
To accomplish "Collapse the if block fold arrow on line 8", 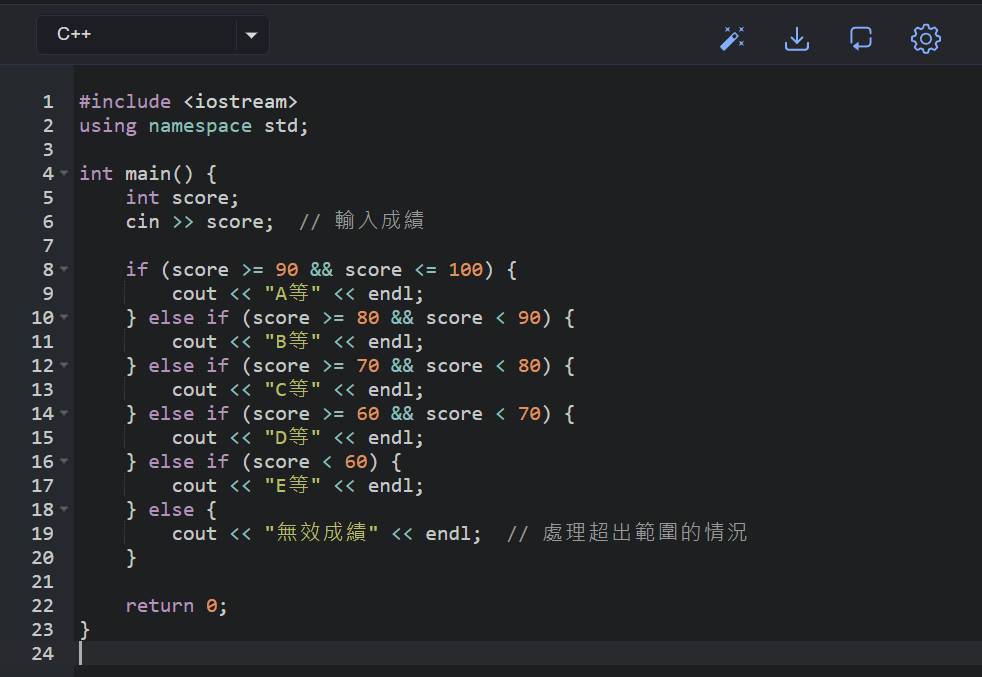I will click(64, 269).
